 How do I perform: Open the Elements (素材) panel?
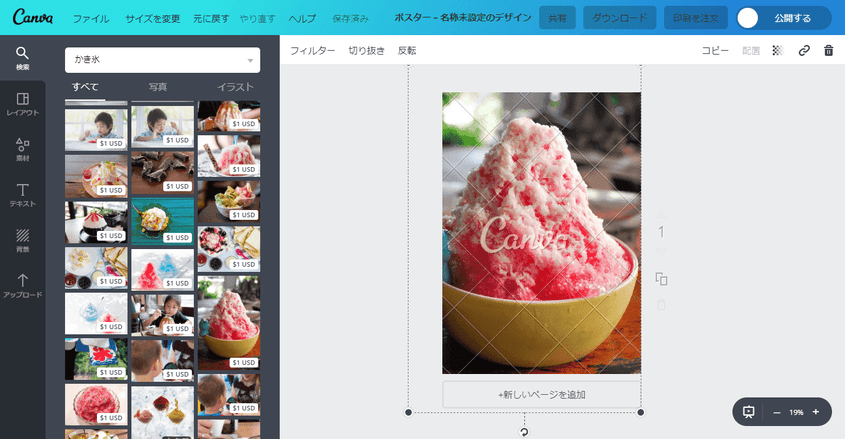coord(23,150)
